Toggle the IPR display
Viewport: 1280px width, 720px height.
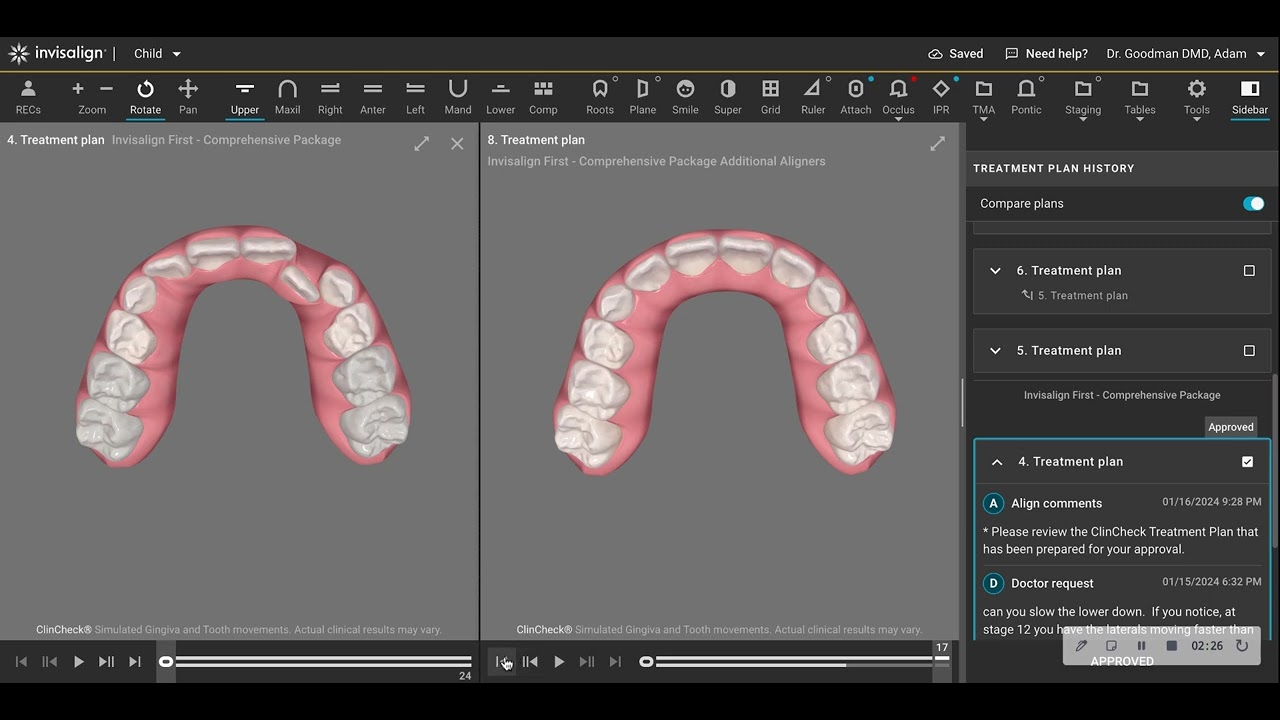[941, 97]
